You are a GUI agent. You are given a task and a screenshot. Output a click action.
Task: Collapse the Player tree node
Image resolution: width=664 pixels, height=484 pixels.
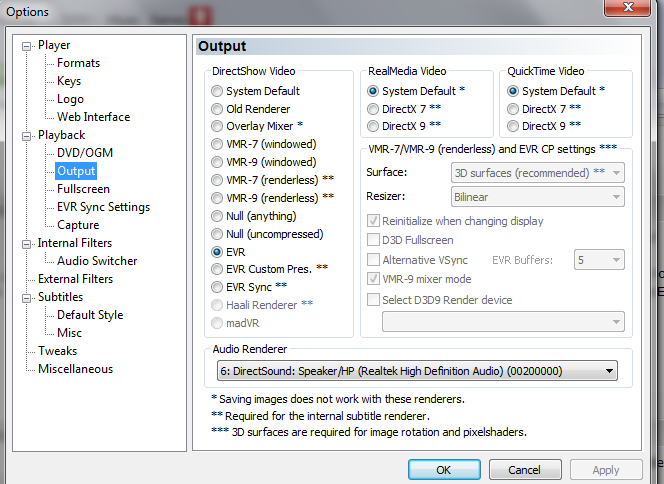[27, 46]
